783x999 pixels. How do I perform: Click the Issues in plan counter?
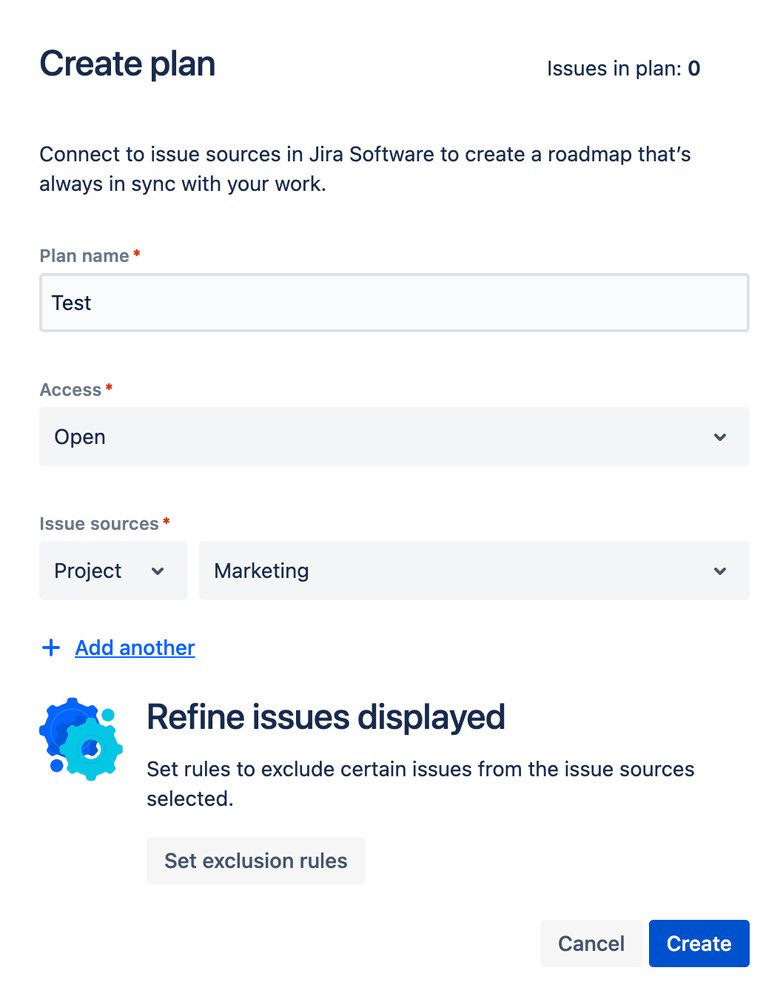[x=623, y=69]
